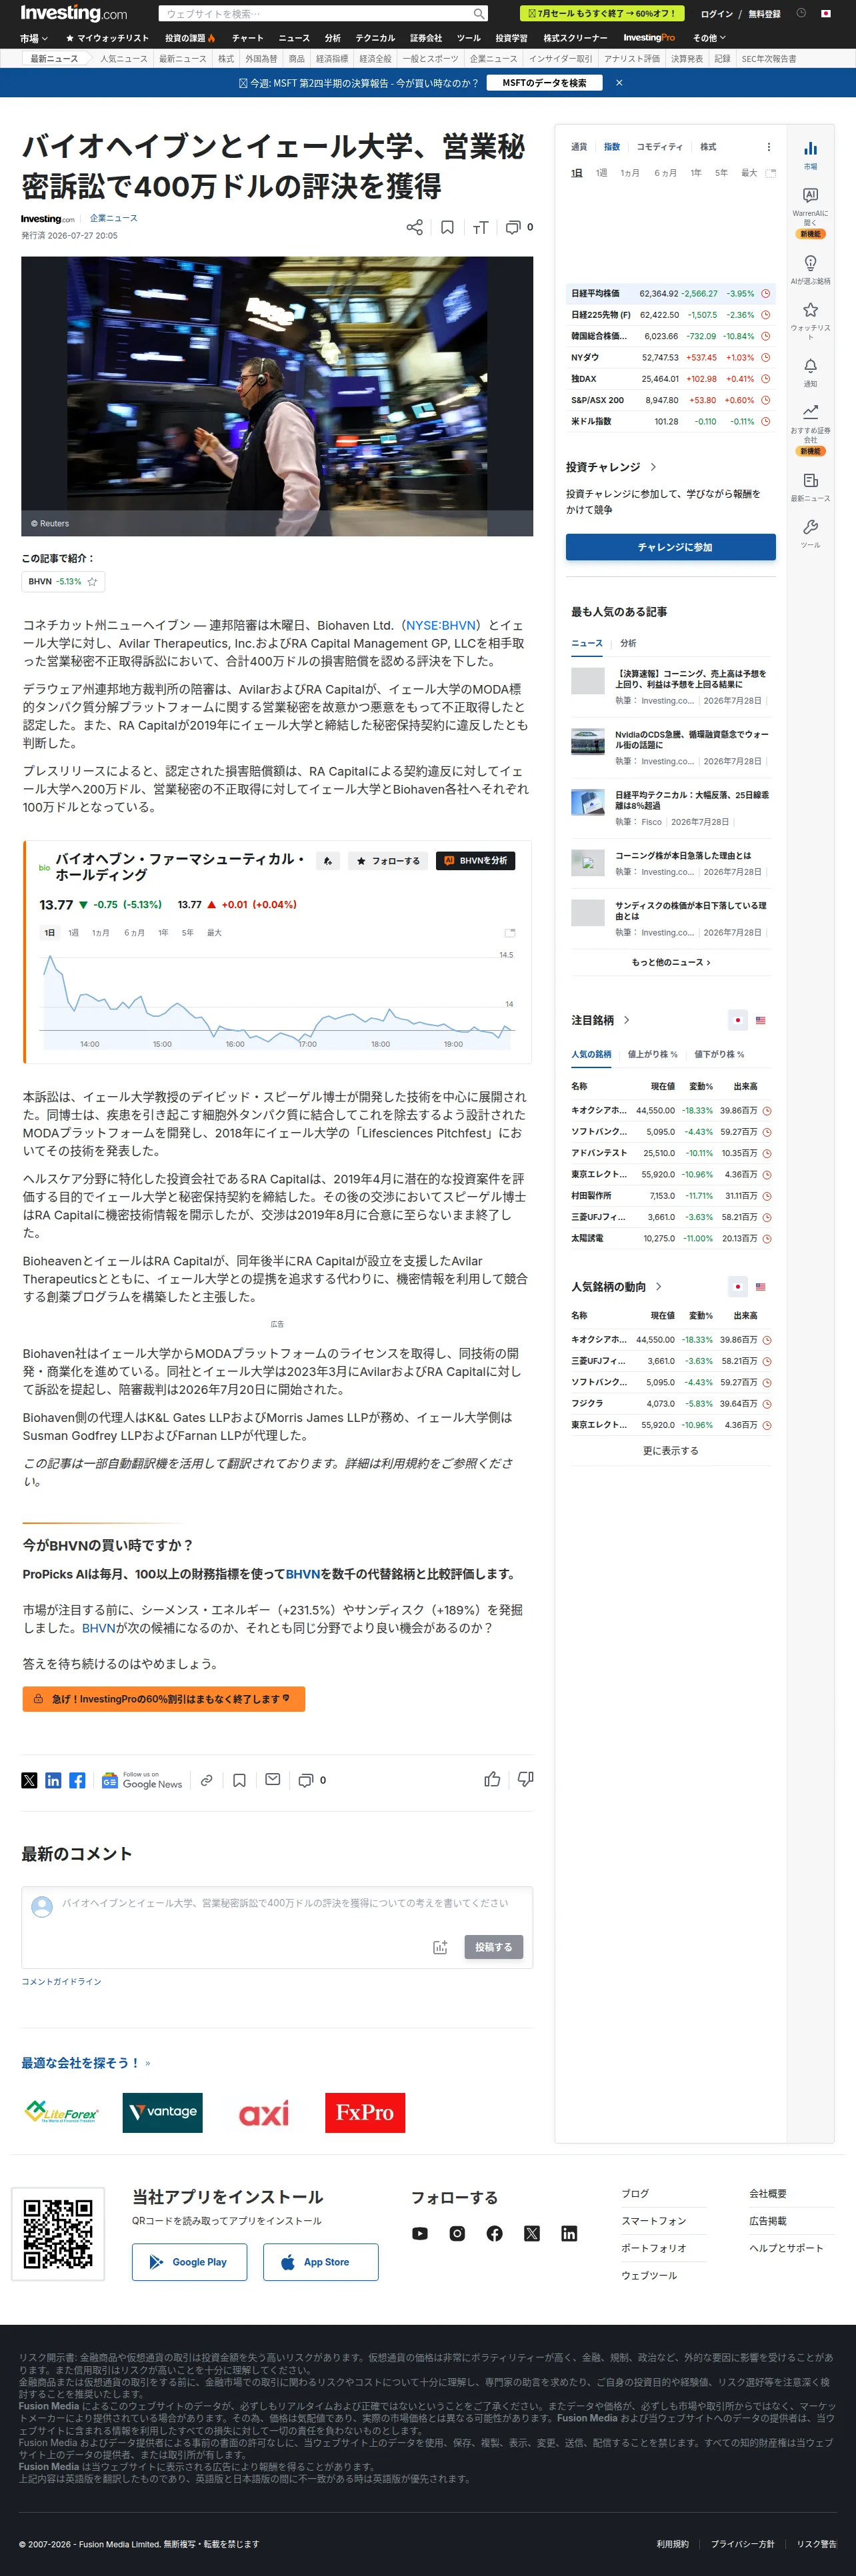The height and width of the screenshot is (2576, 856).
Task: Open the NYSE:BHVN link in article text
Action: (x=441, y=625)
